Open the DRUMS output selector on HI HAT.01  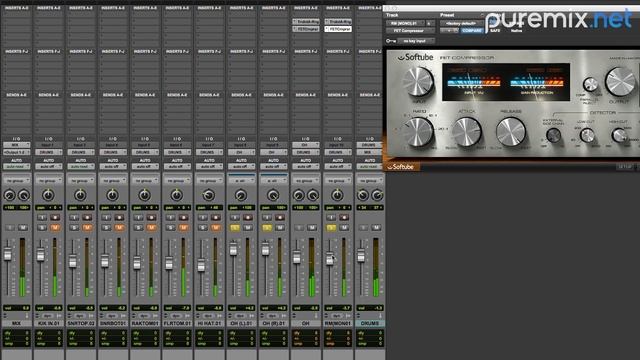[209, 152]
